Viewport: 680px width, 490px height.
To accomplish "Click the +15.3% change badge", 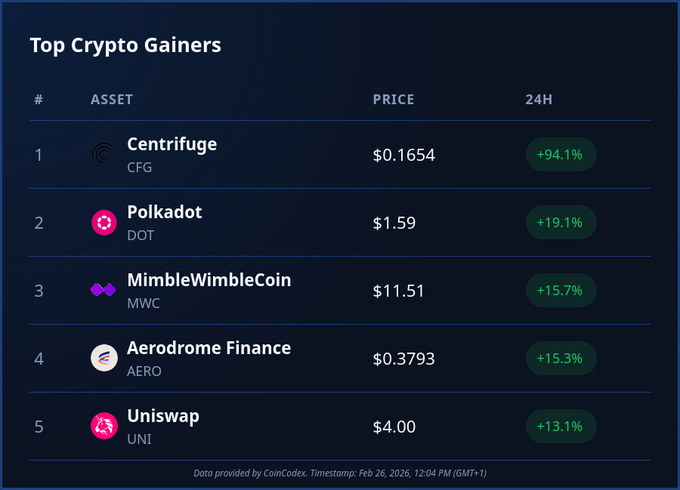I will 560,359.
